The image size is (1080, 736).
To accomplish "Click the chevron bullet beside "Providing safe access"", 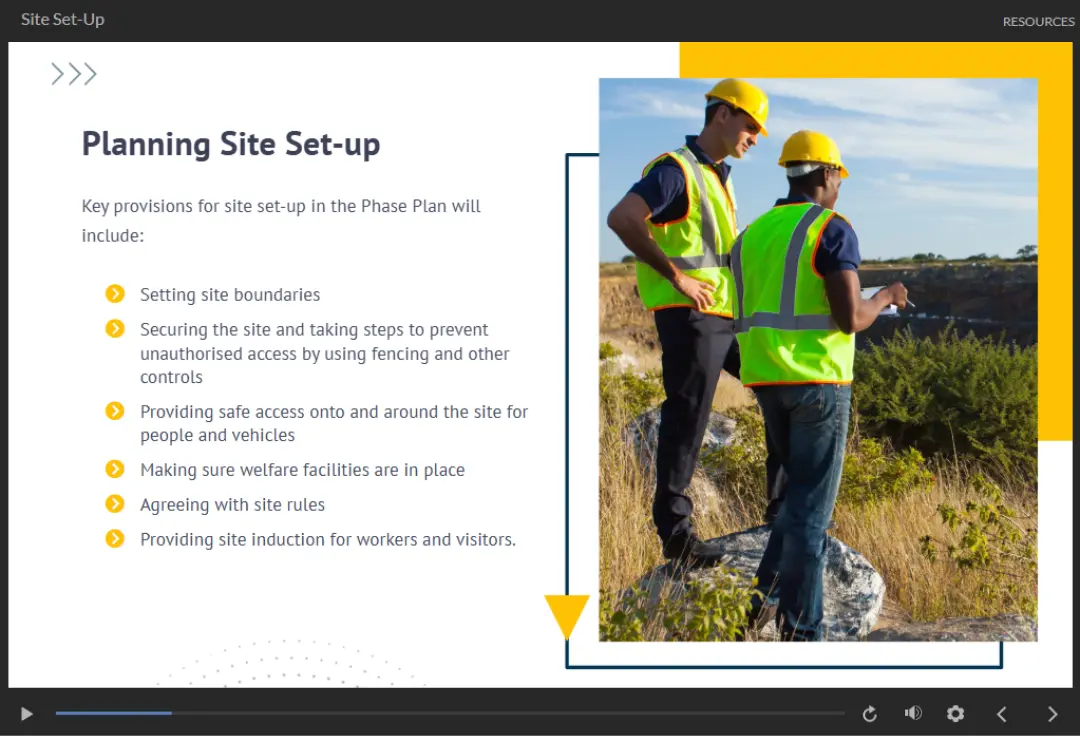I will (x=115, y=411).
